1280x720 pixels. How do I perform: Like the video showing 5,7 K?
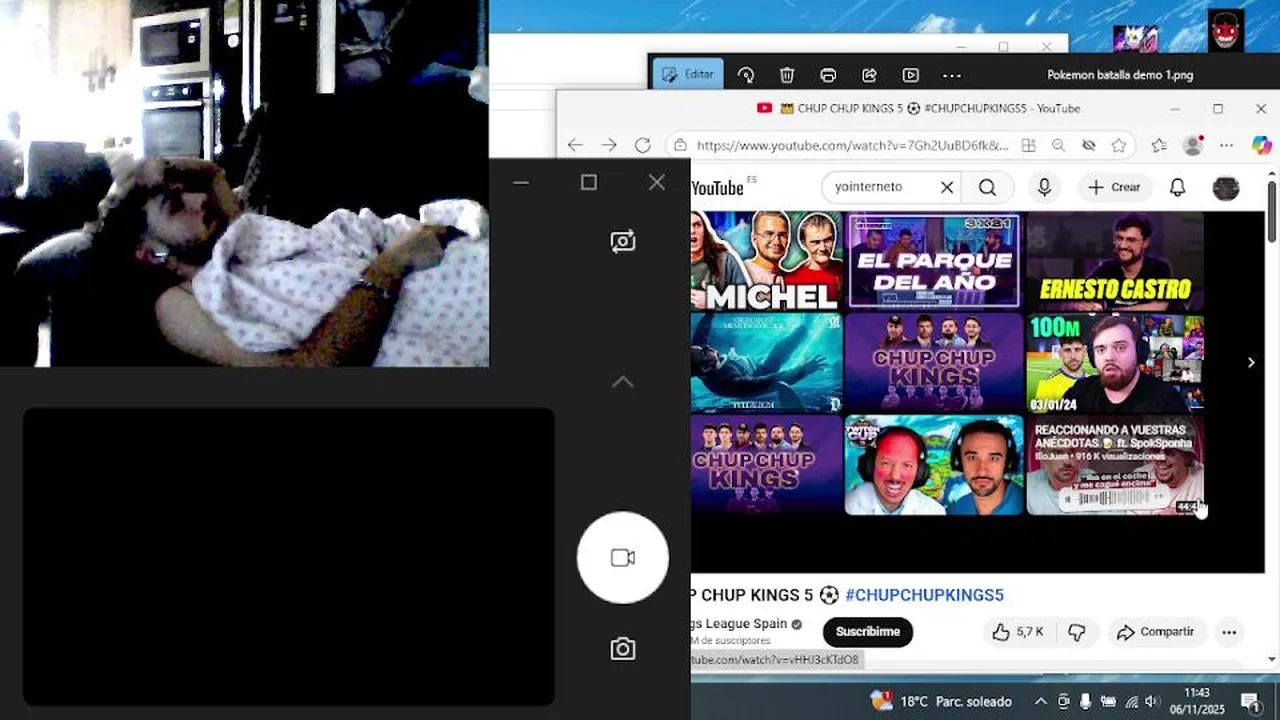(1018, 632)
